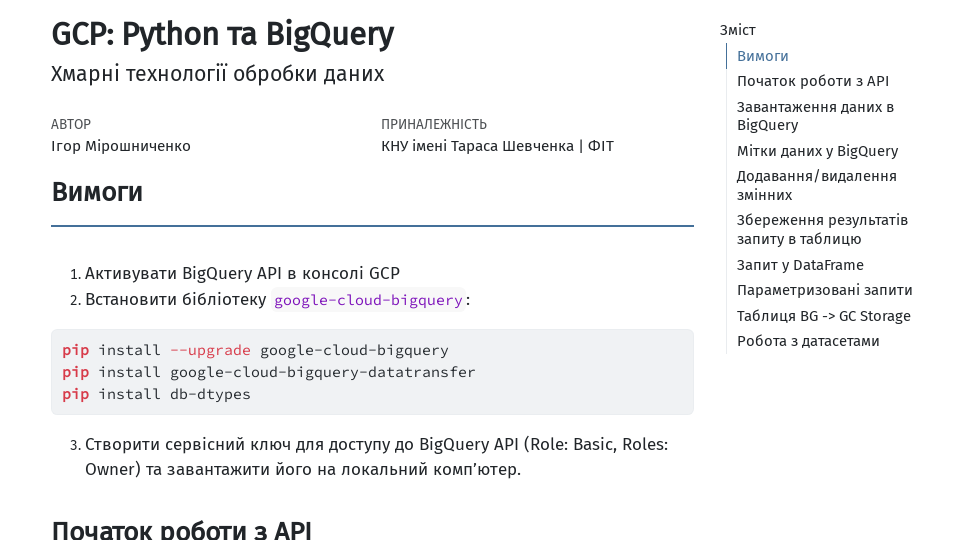Click the 'Початок роботи з API' body heading
The image size is (960, 540).
[181, 530]
